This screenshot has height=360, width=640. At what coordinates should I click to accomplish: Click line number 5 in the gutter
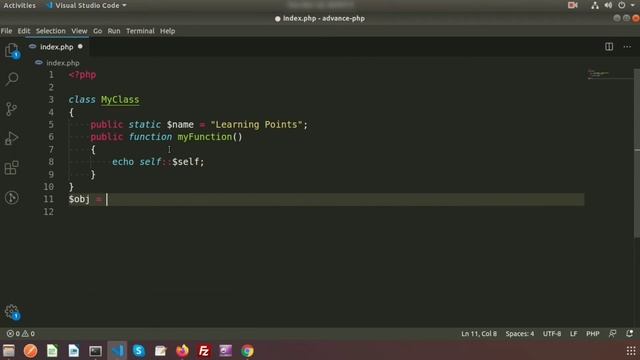51,124
